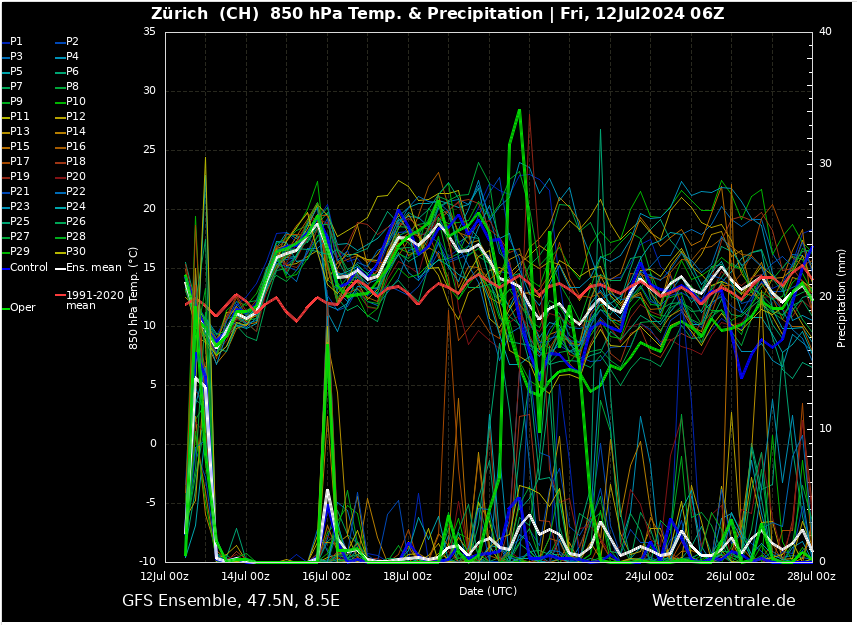857x625 pixels.
Task: Click the Precipitation (mm) axis title
Action: coord(842,298)
